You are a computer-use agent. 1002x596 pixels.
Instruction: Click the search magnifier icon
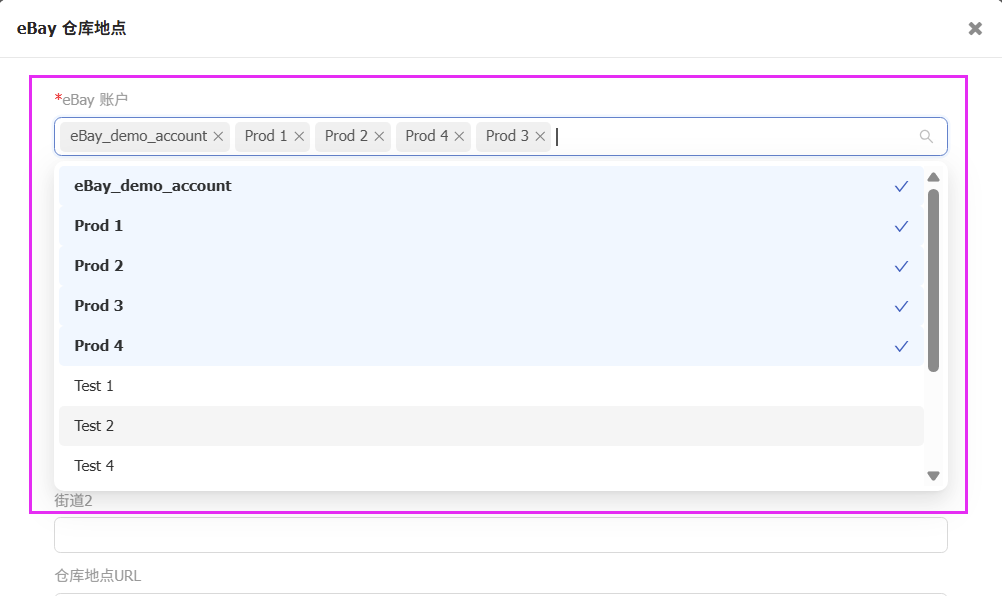click(x=926, y=137)
